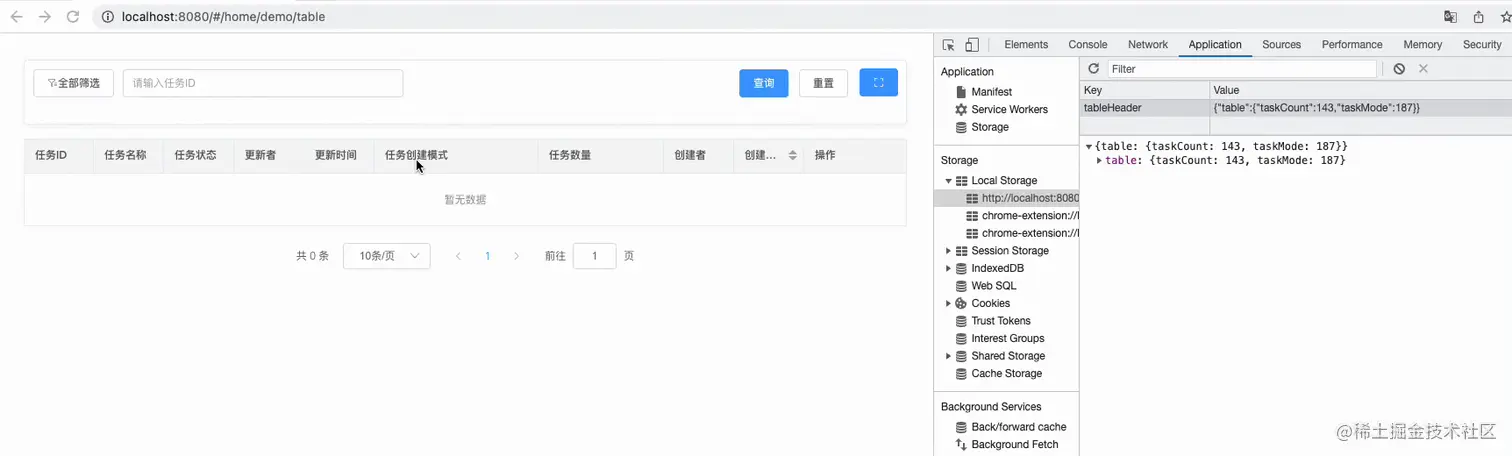Open Service Workers section
The height and width of the screenshot is (456, 1512).
(x=1009, y=110)
